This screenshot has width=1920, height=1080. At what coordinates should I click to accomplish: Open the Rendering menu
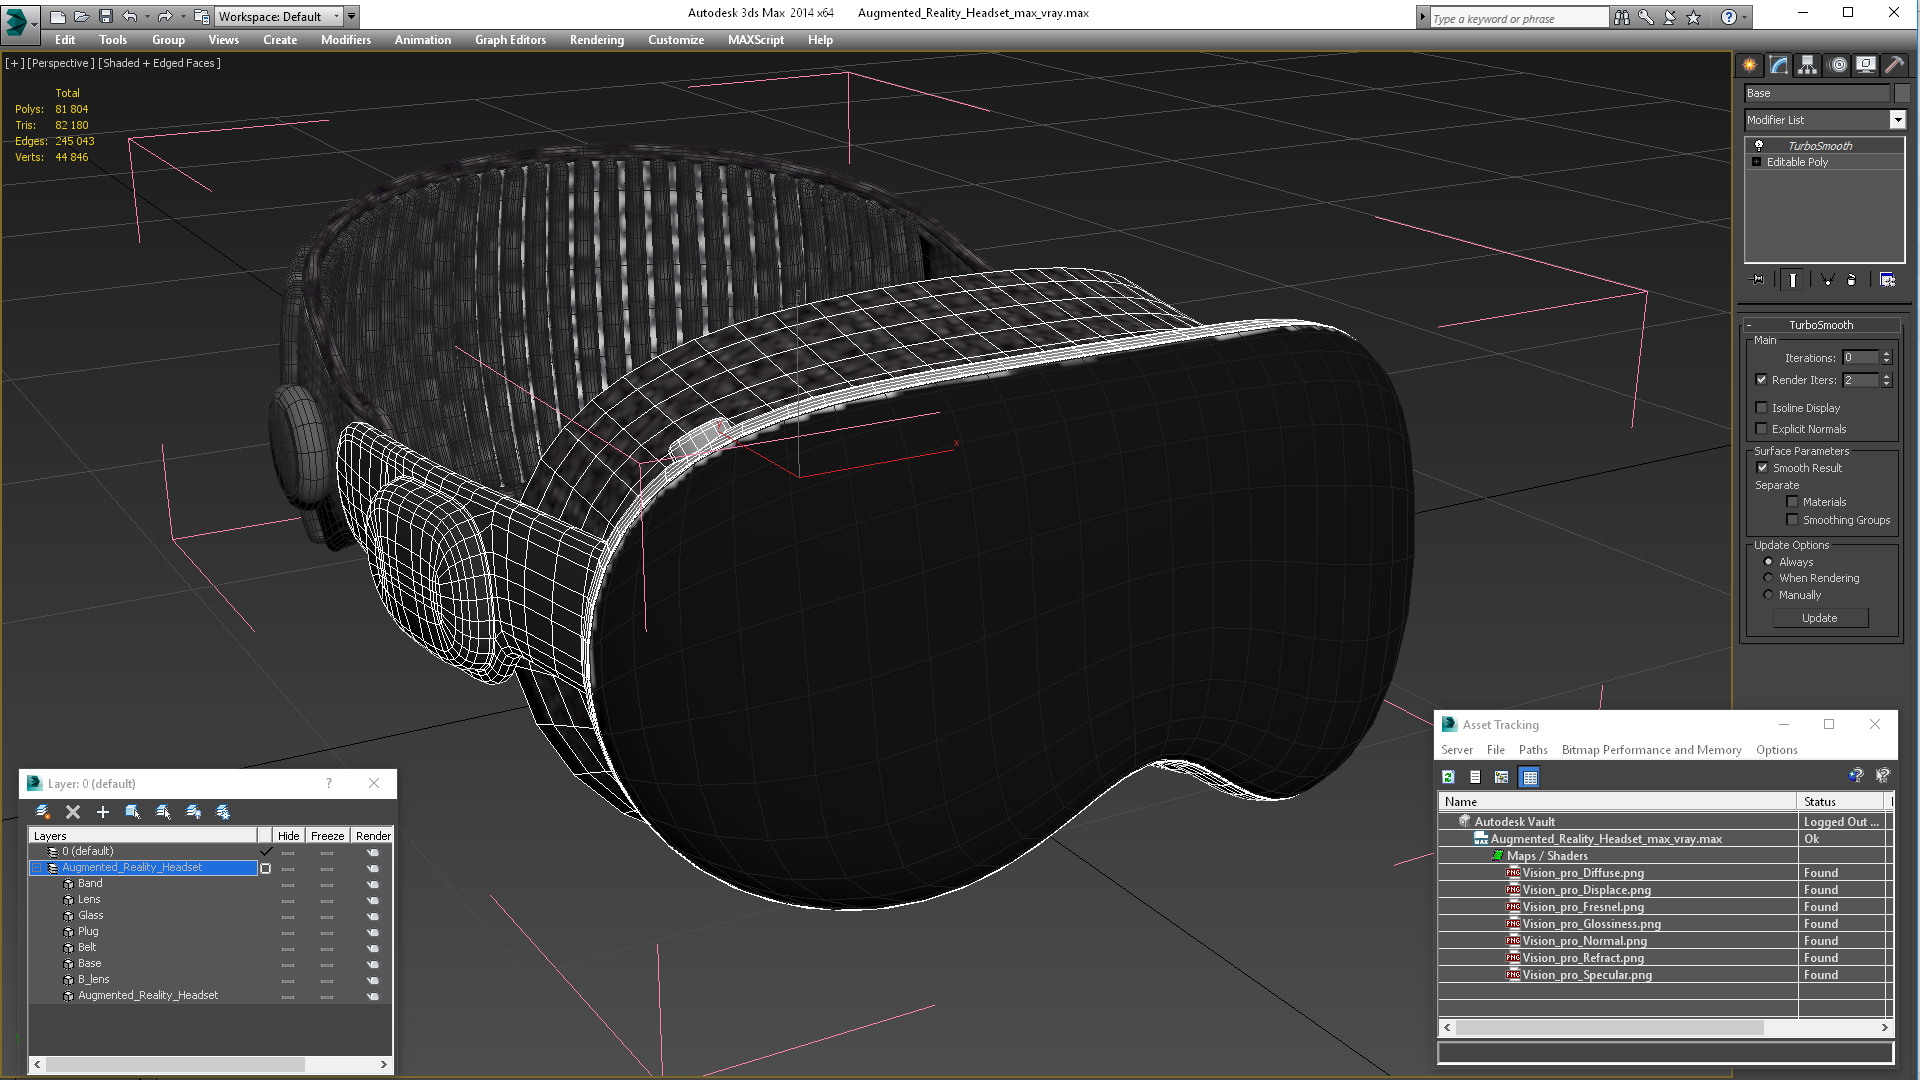coord(596,40)
